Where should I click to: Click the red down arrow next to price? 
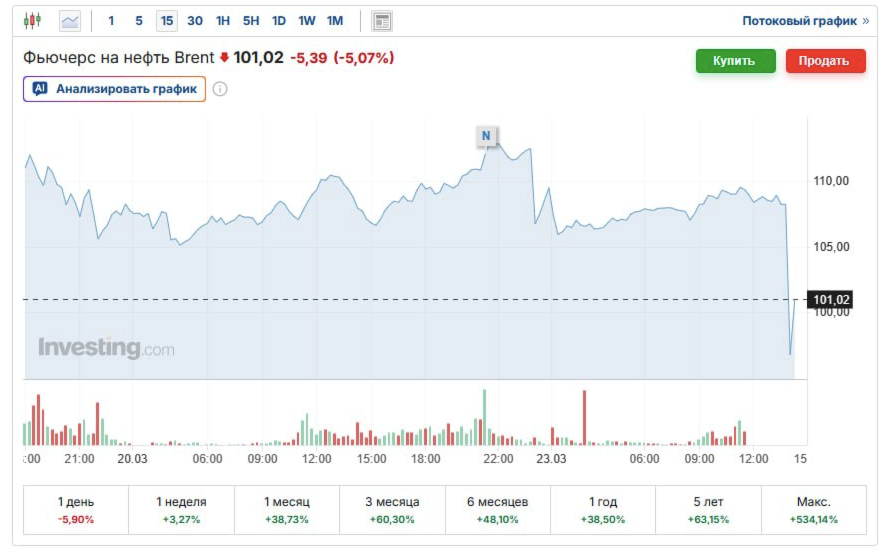click(224, 58)
